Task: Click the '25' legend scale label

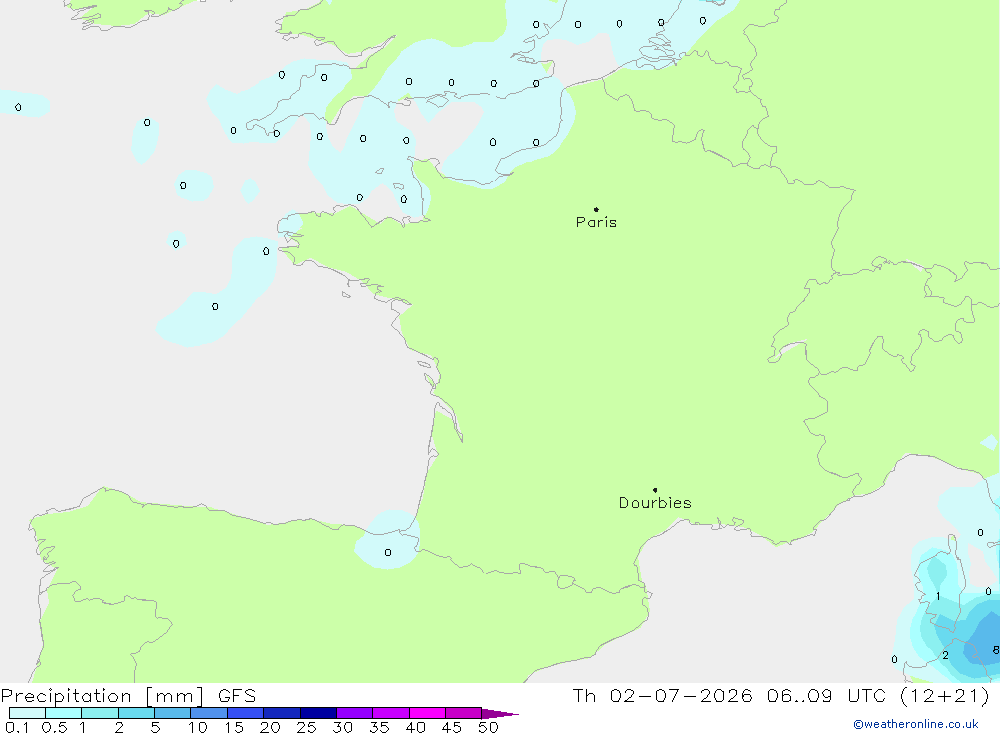Action: [306, 727]
